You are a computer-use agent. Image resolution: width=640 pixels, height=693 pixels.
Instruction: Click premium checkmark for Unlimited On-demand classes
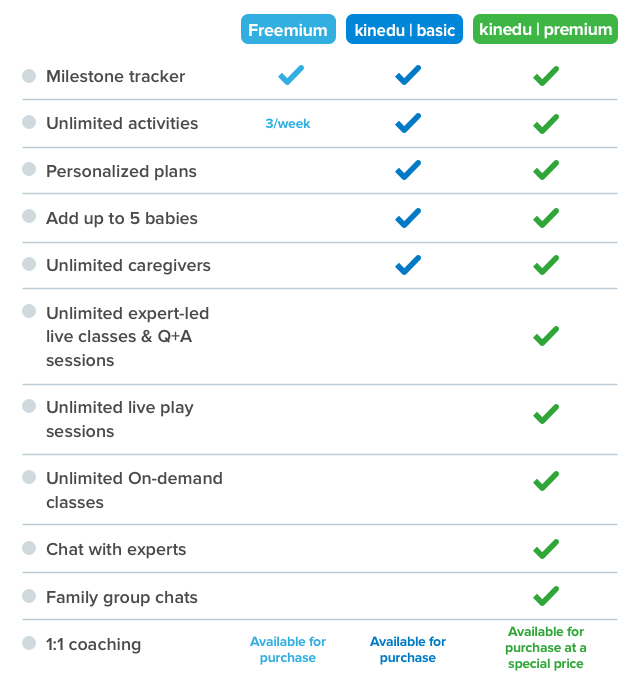coord(545,481)
